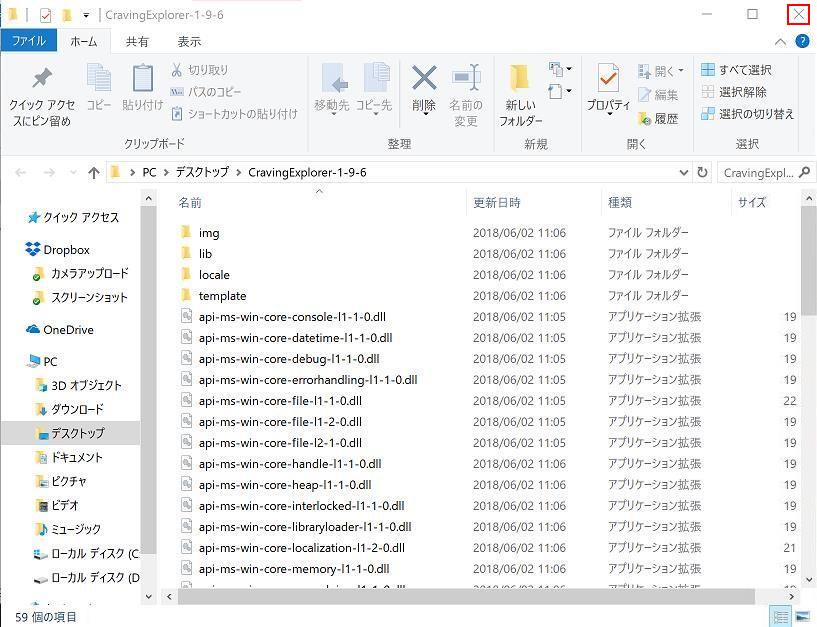Click the Help question mark icon
The image size is (817, 627).
(x=802, y=41)
